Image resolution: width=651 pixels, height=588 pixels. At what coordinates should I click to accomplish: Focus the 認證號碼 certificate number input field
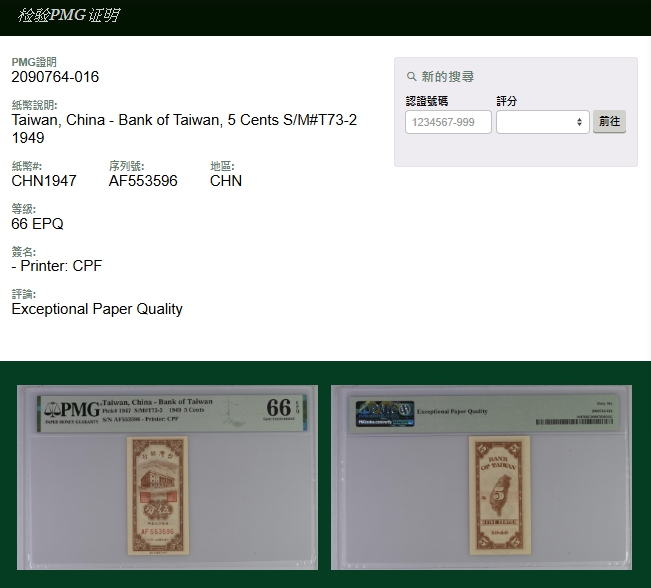[448, 122]
